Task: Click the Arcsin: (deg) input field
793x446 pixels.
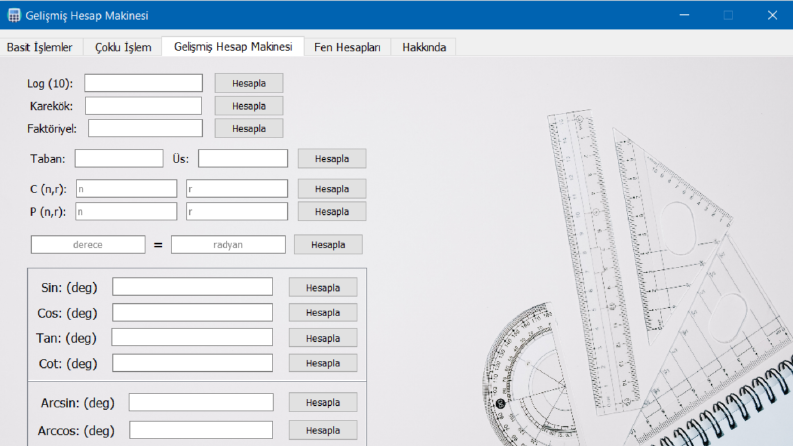Action: pyautogui.click(x=201, y=402)
